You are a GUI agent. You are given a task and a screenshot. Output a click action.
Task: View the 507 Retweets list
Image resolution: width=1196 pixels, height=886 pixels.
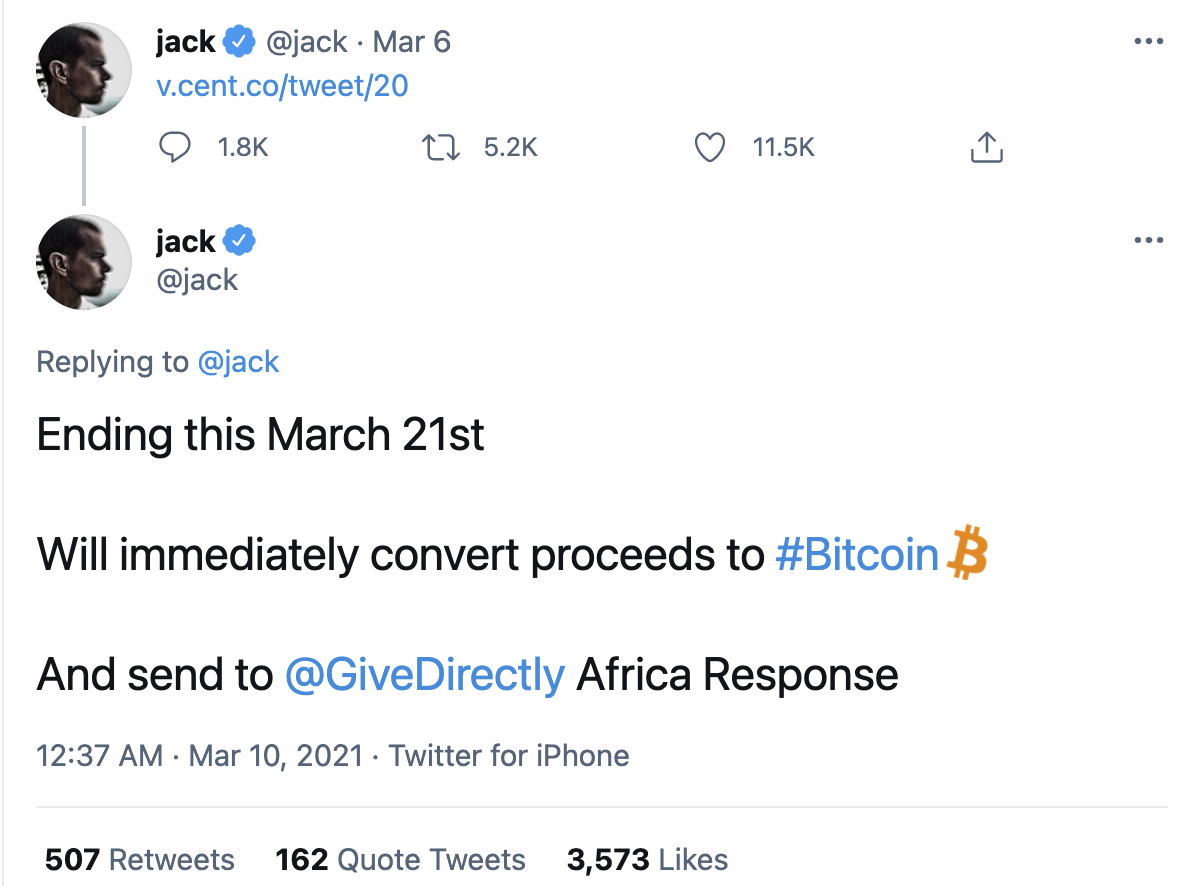tap(140, 860)
